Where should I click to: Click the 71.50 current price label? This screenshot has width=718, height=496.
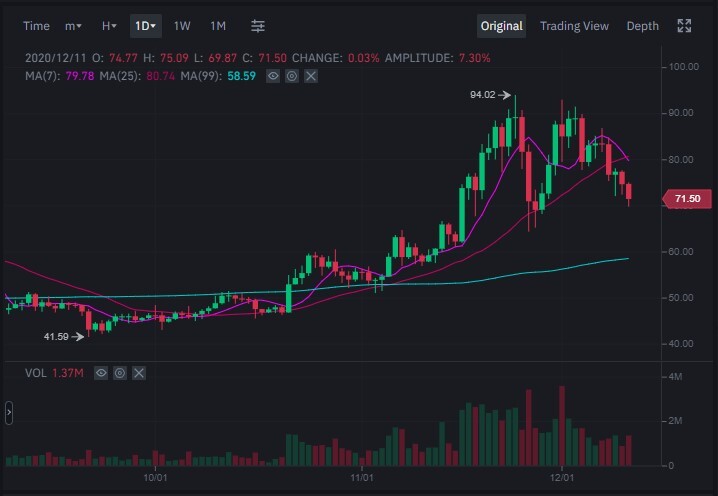pos(687,199)
